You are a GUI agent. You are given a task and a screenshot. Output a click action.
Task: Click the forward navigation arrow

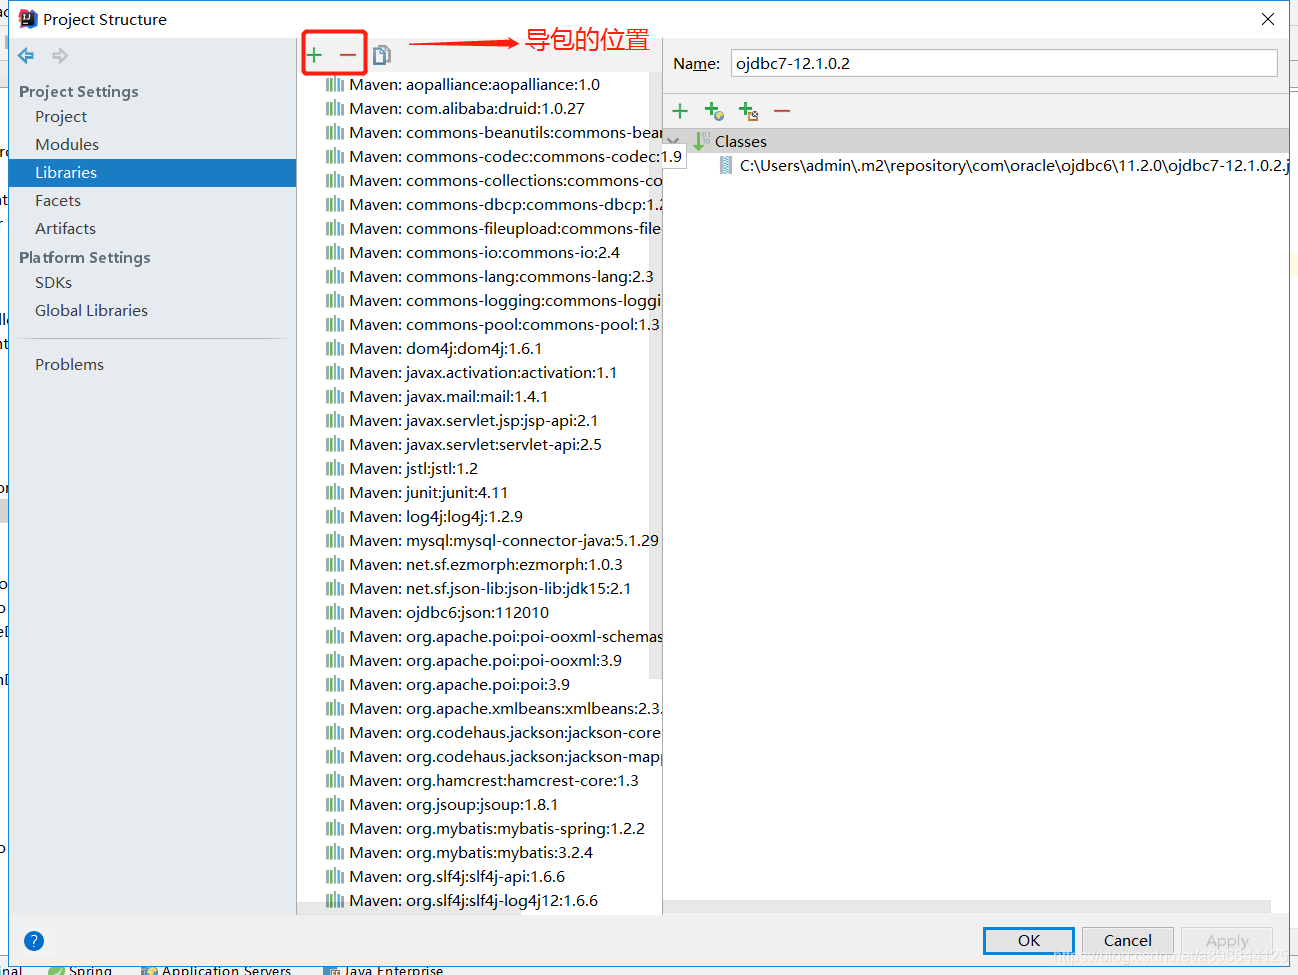pyautogui.click(x=60, y=56)
